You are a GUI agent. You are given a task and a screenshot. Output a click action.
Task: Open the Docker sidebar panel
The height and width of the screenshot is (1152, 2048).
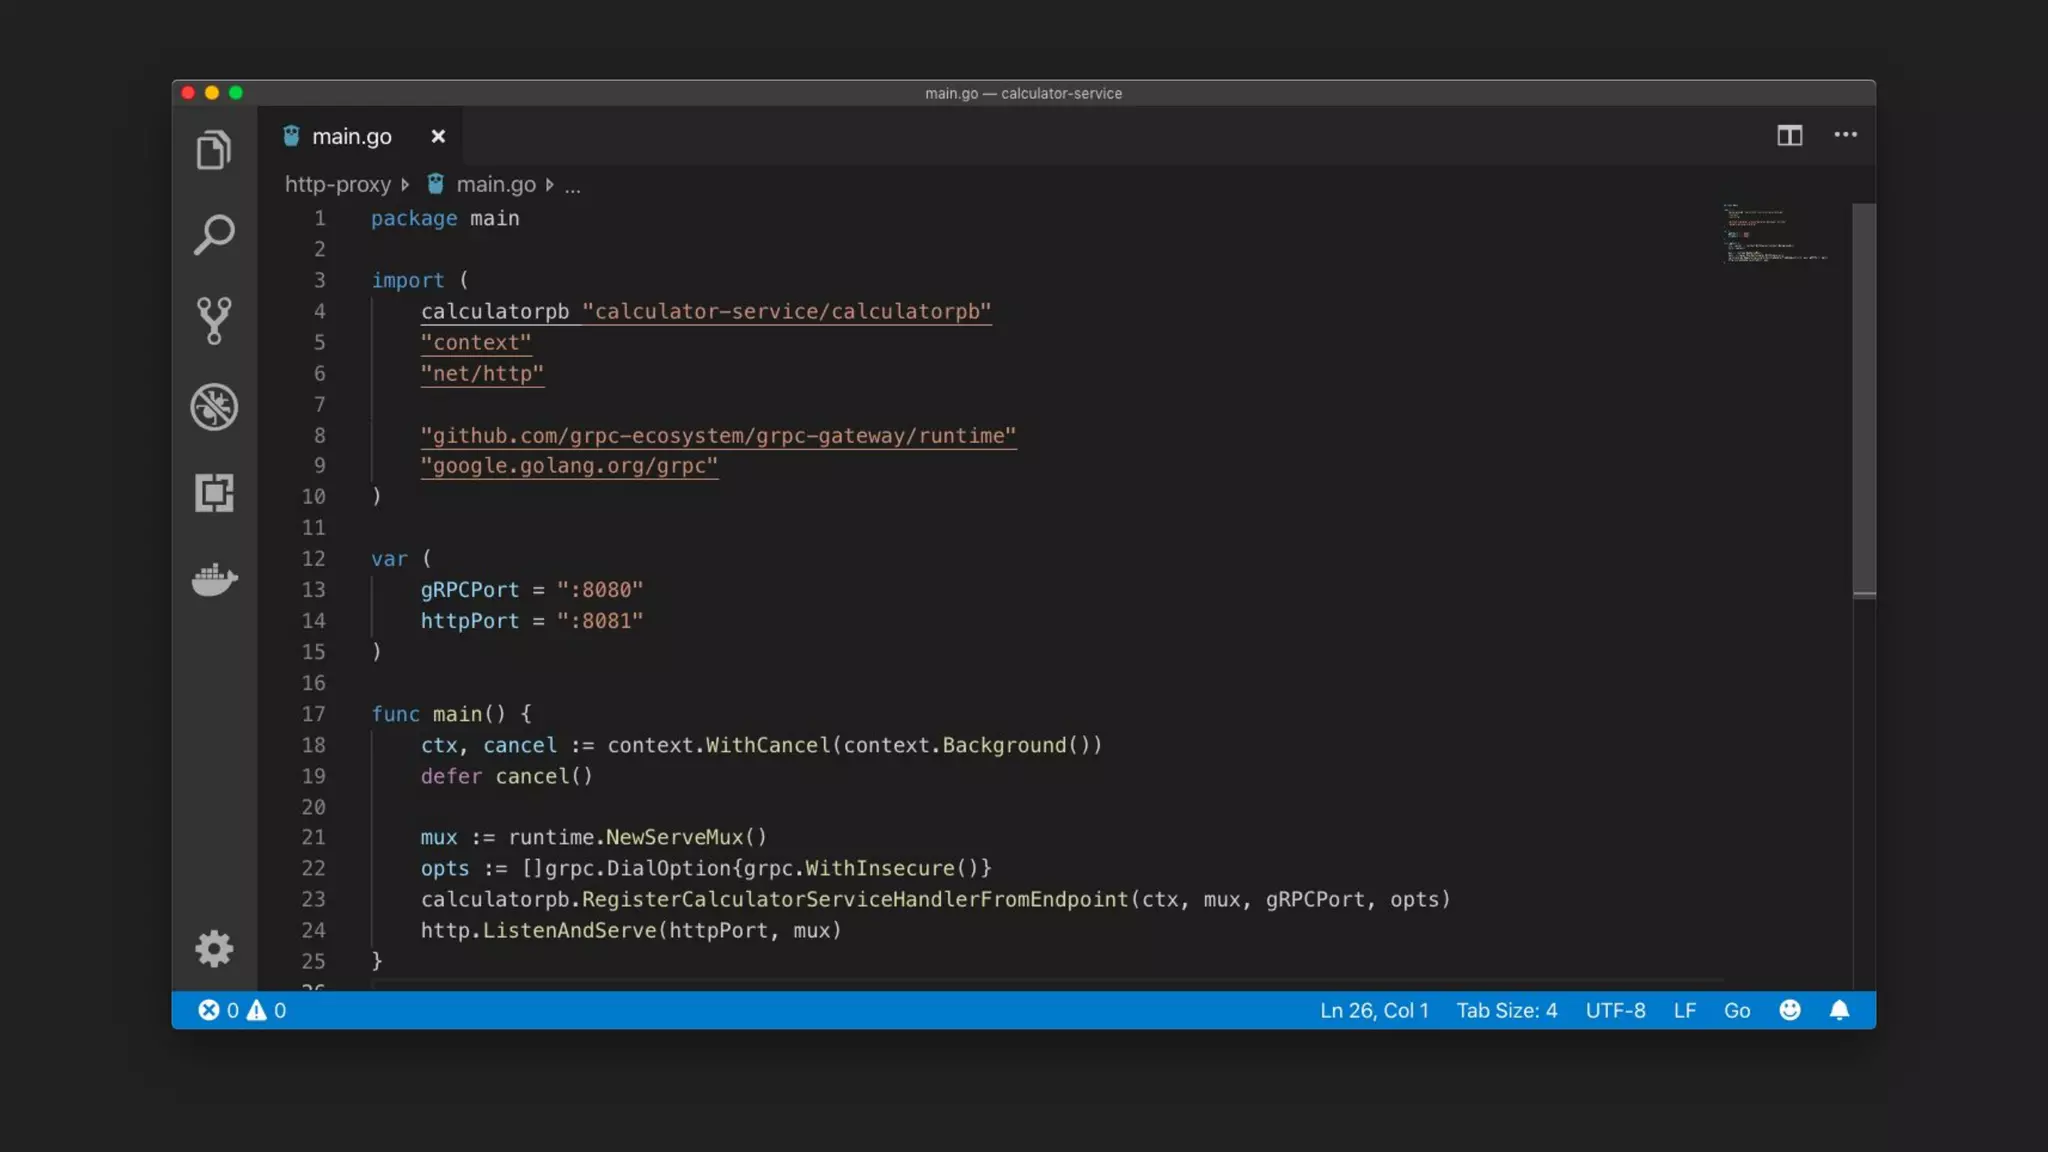[x=214, y=579]
